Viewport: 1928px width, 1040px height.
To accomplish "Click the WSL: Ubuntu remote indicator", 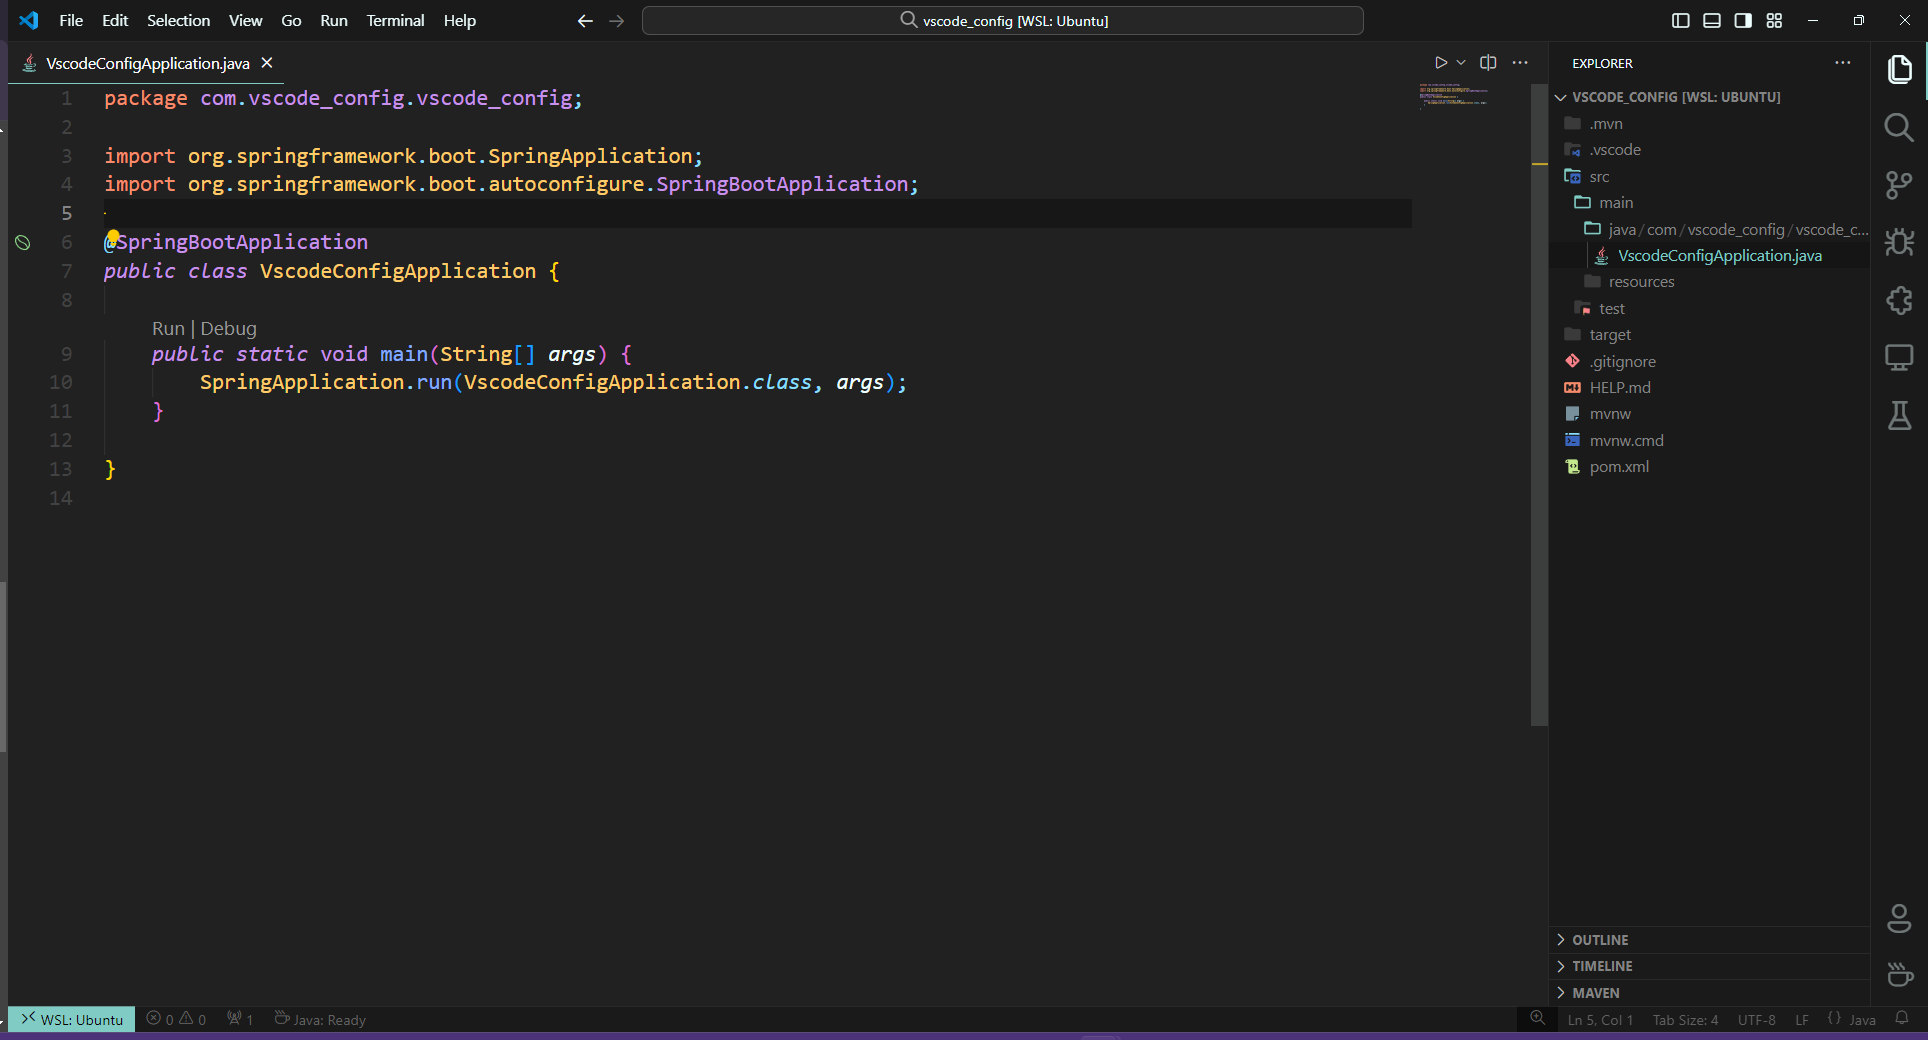I will (x=72, y=1020).
